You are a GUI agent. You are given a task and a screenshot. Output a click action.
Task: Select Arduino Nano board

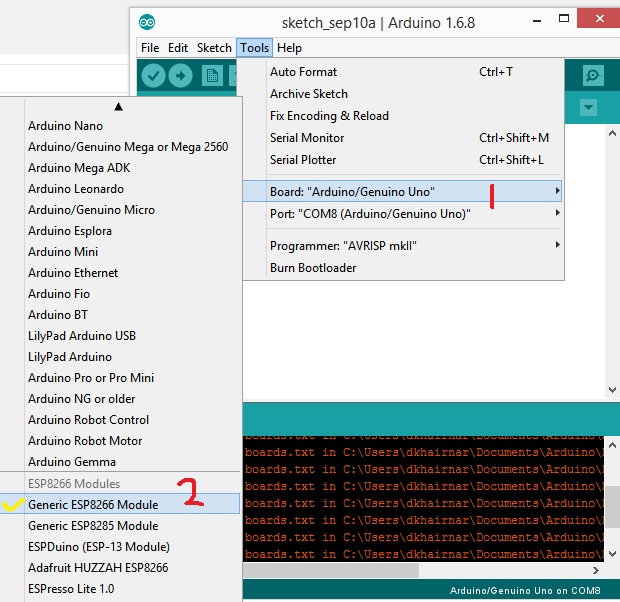(120, 126)
